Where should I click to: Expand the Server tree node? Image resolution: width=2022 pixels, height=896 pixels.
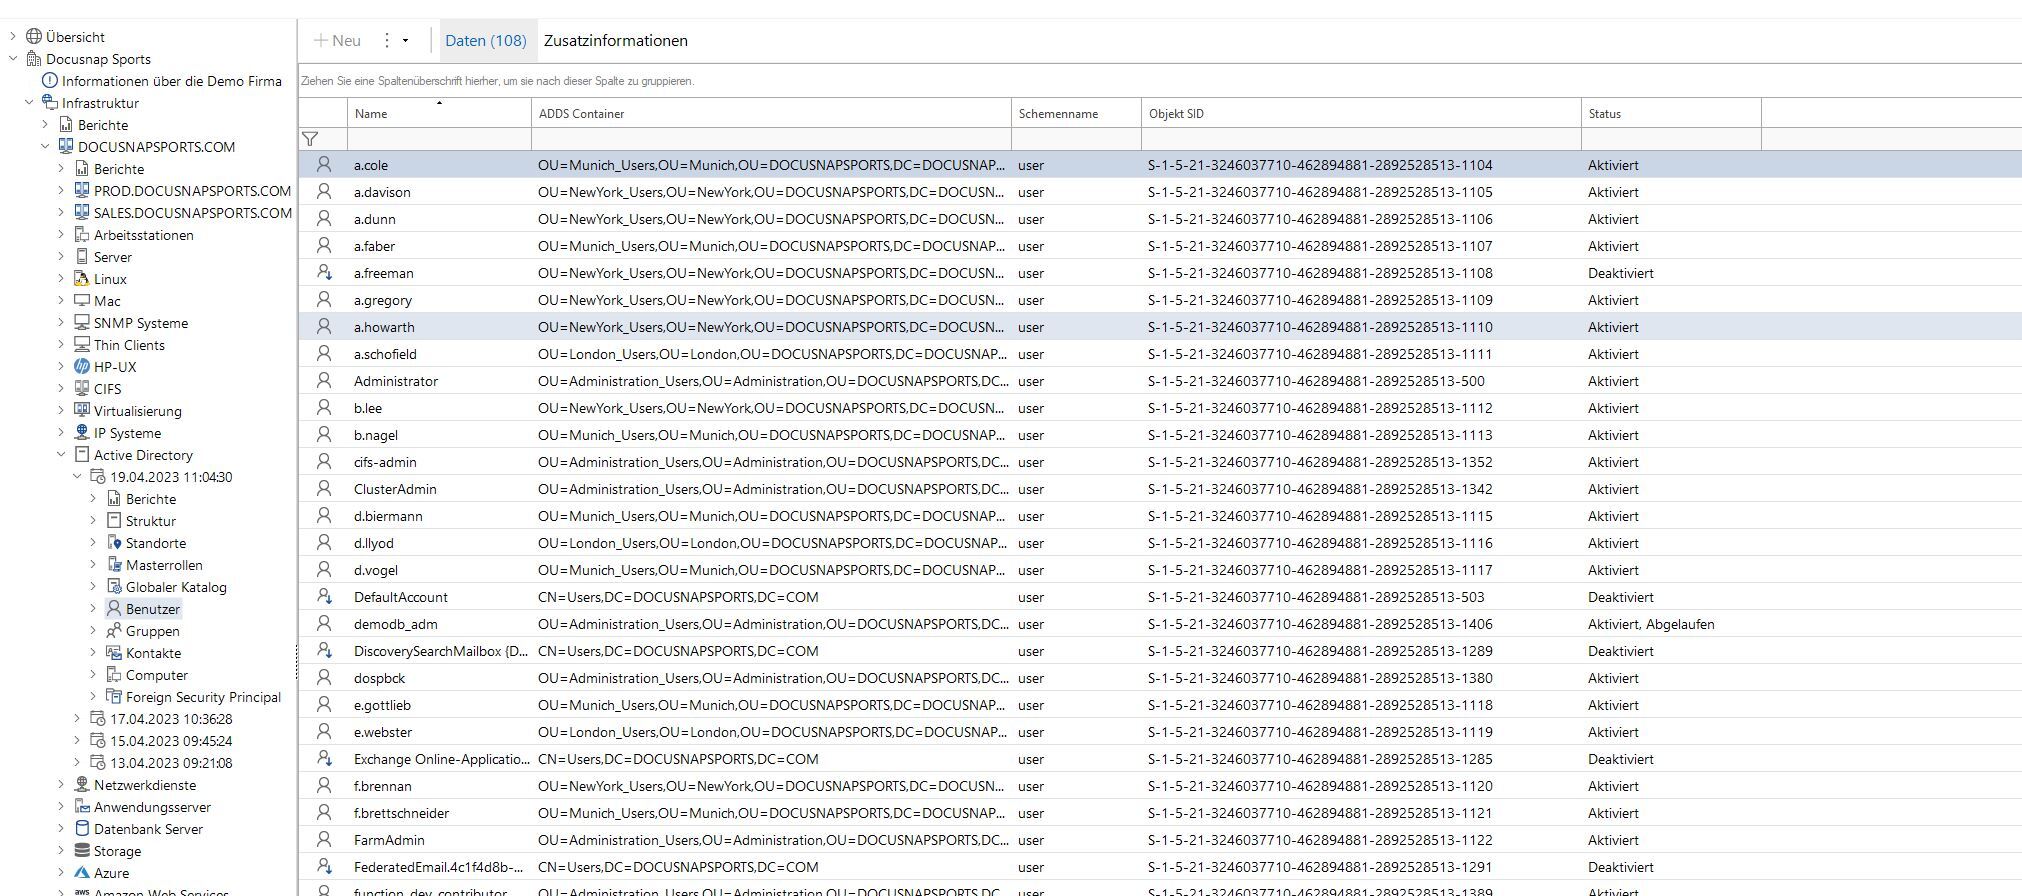coord(61,257)
